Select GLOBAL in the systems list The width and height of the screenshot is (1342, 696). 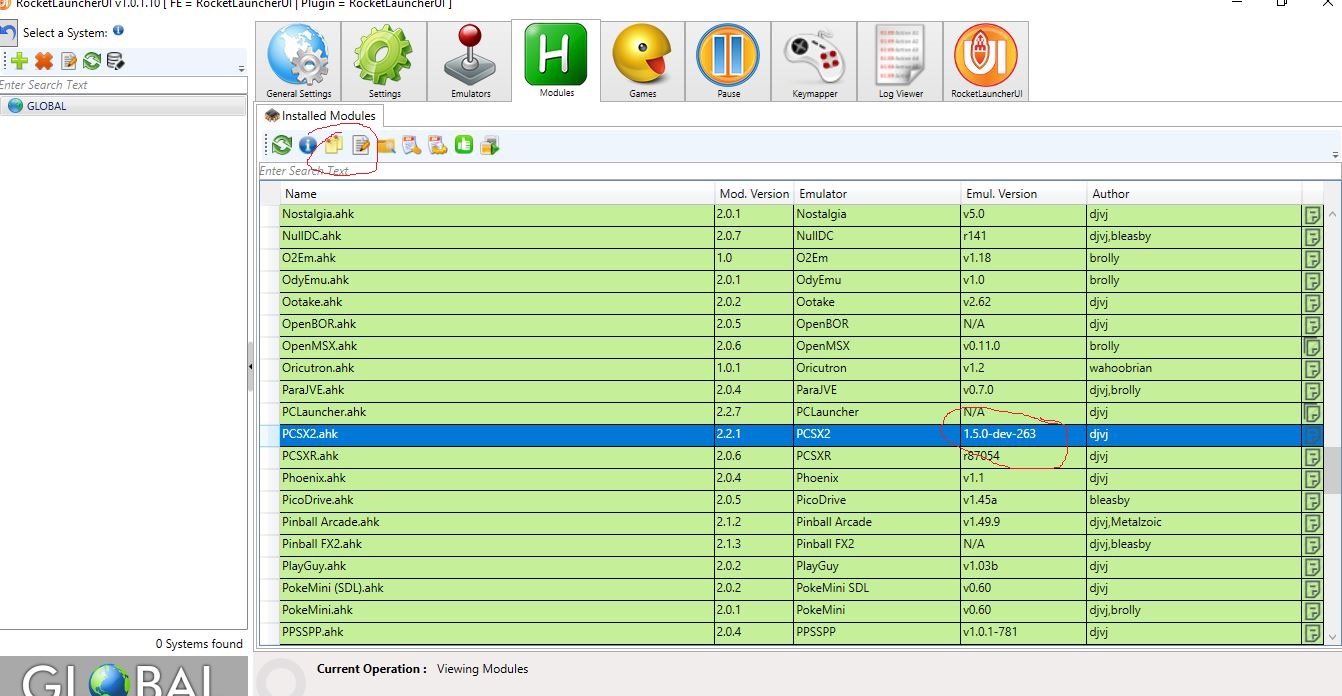click(x=123, y=106)
